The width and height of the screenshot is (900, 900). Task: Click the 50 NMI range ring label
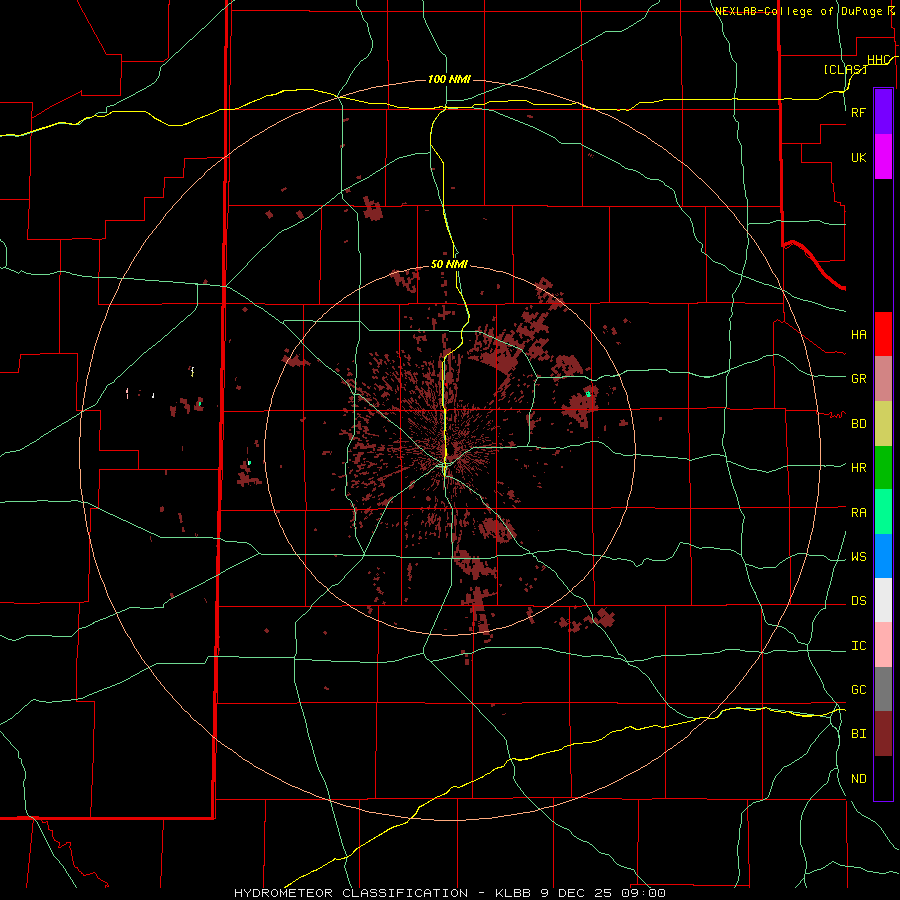click(449, 264)
